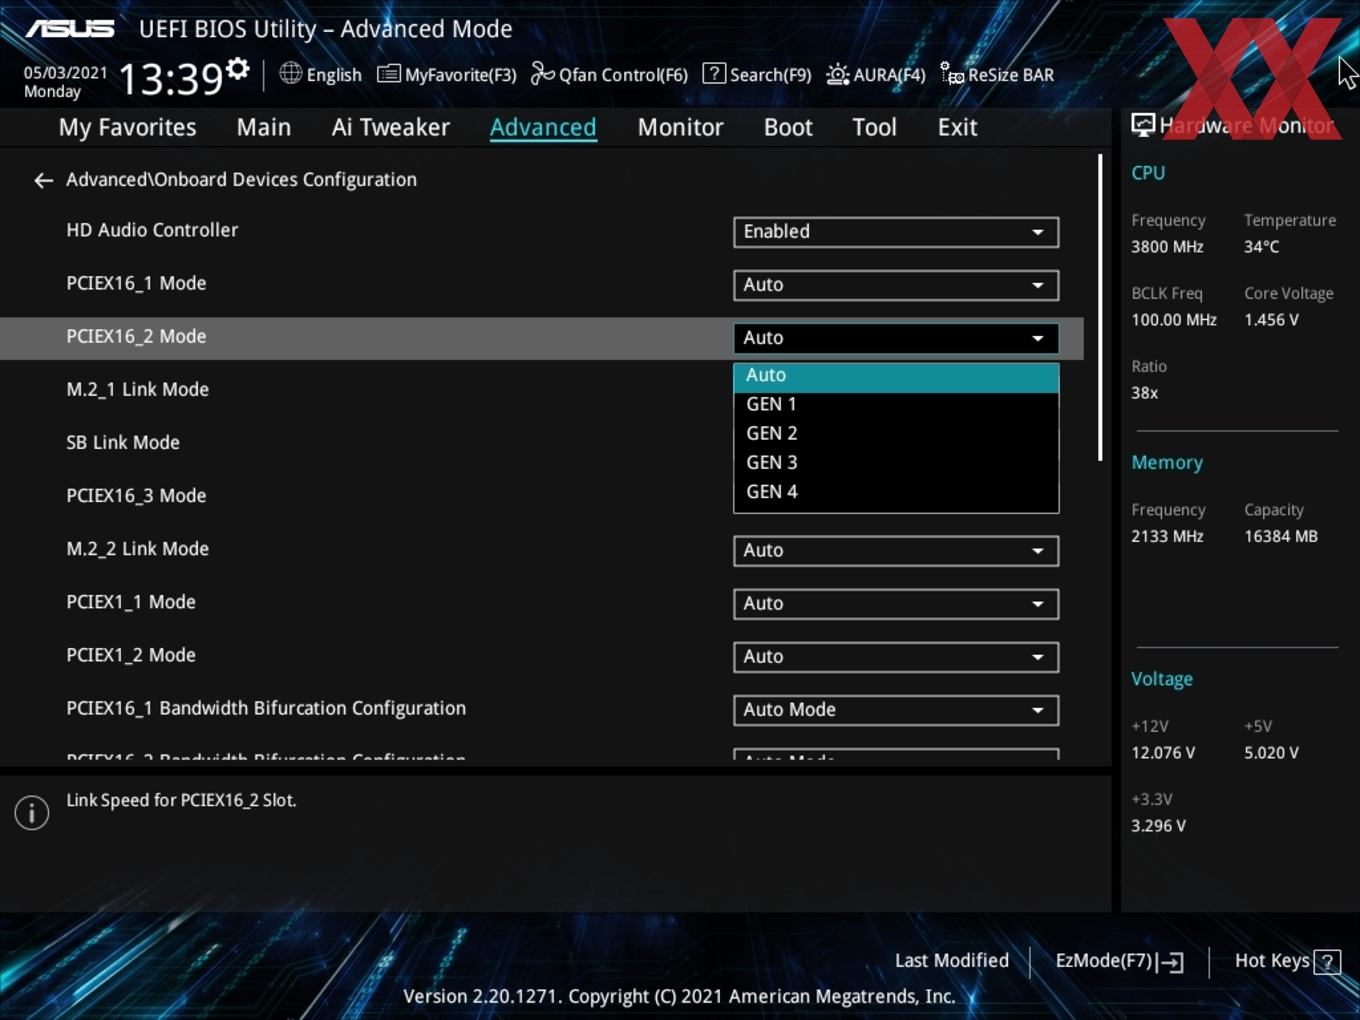Go to the Boot tab
This screenshot has height=1020, width=1360.
pos(788,127)
